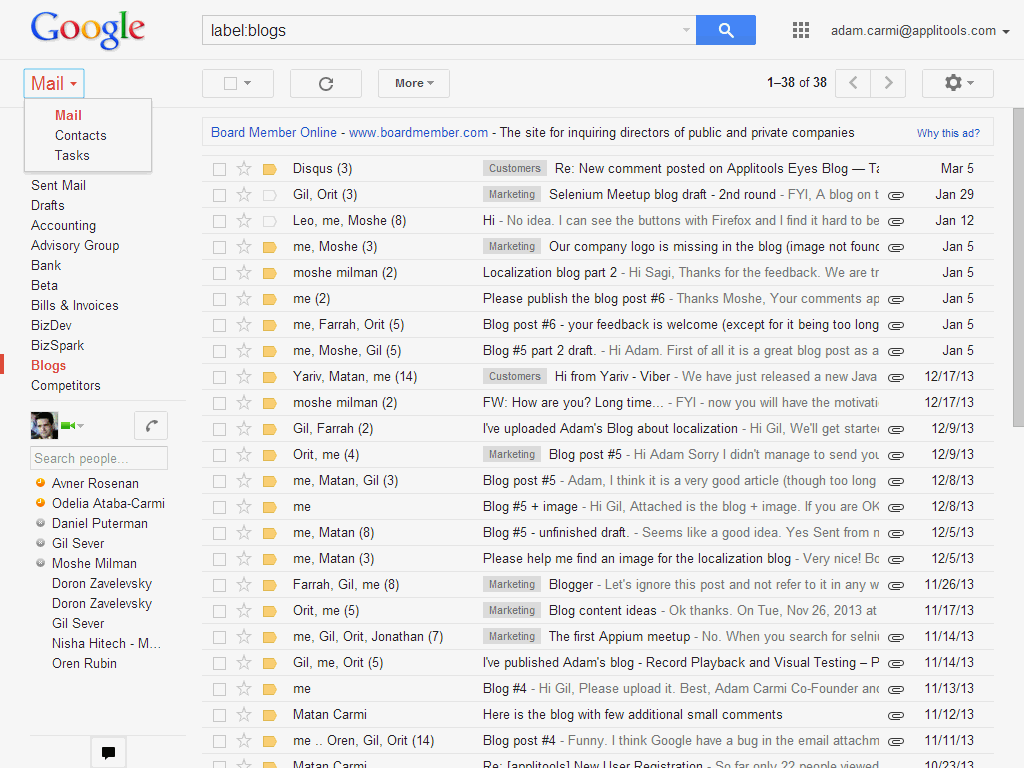Open the adam.carmi@applitools.com account menu

tap(920, 31)
